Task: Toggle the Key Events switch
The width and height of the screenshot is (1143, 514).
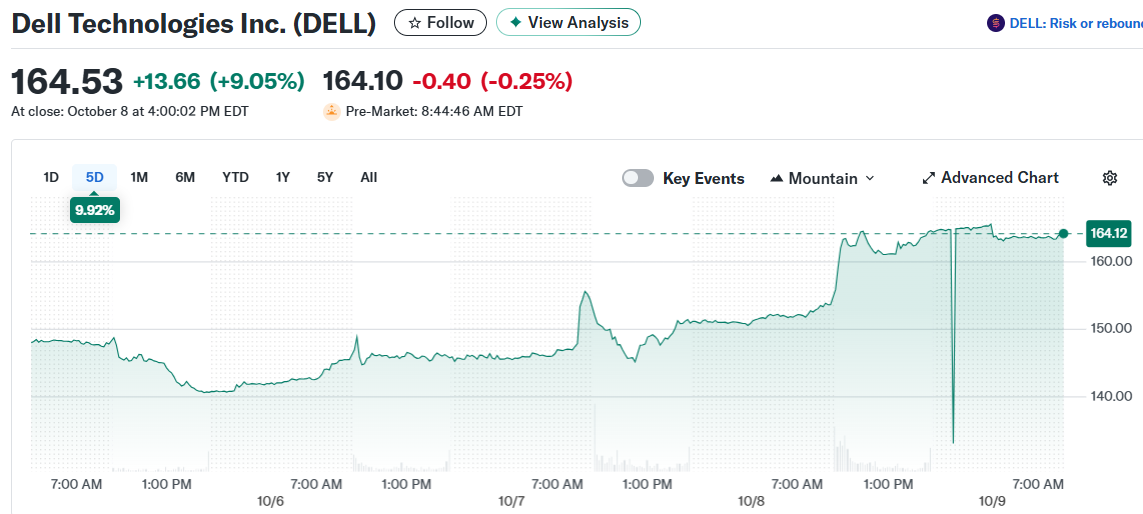Action: [x=638, y=178]
